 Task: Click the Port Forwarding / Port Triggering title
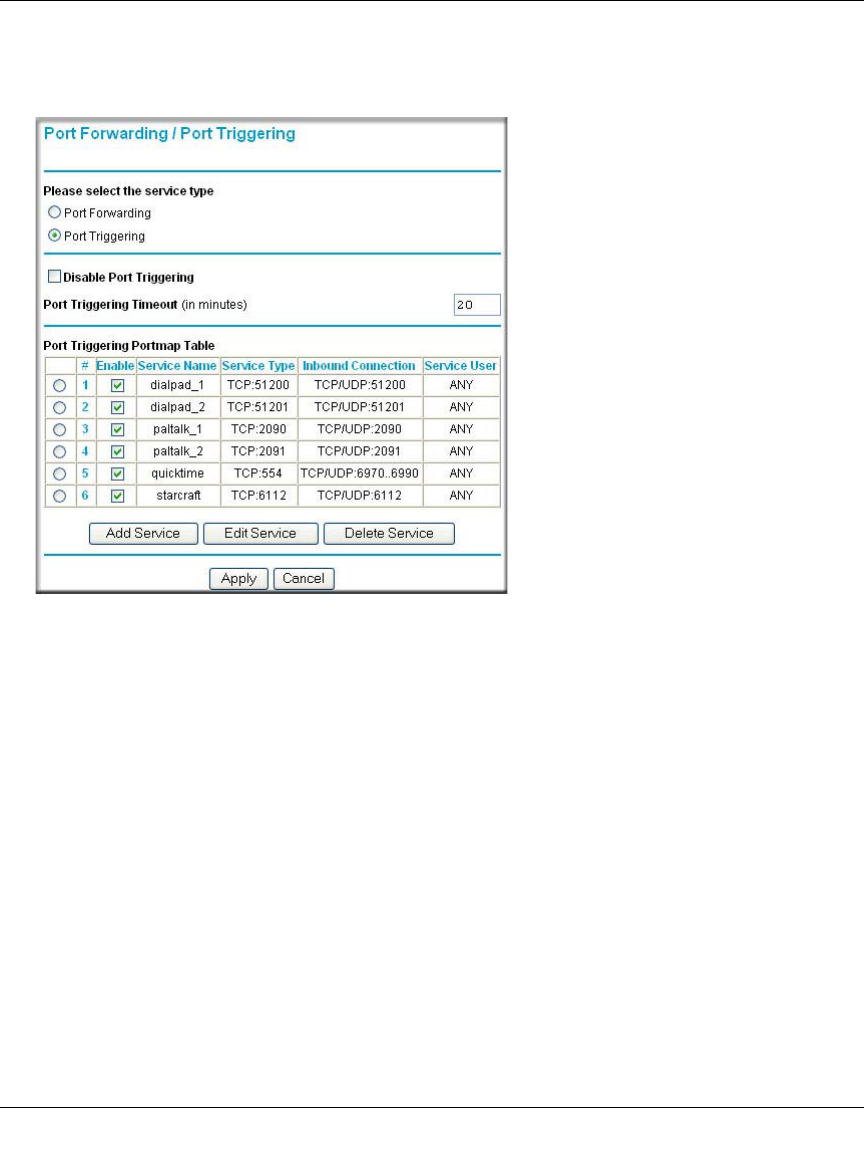click(169, 134)
